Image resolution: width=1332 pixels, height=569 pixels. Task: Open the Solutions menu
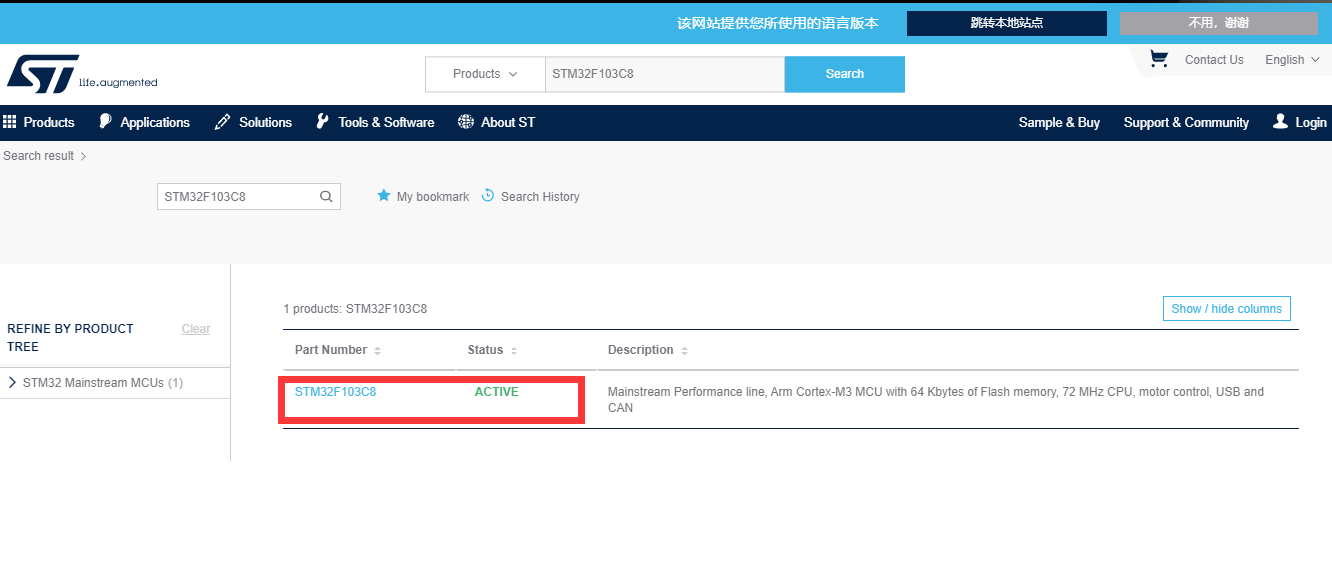click(x=266, y=122)
